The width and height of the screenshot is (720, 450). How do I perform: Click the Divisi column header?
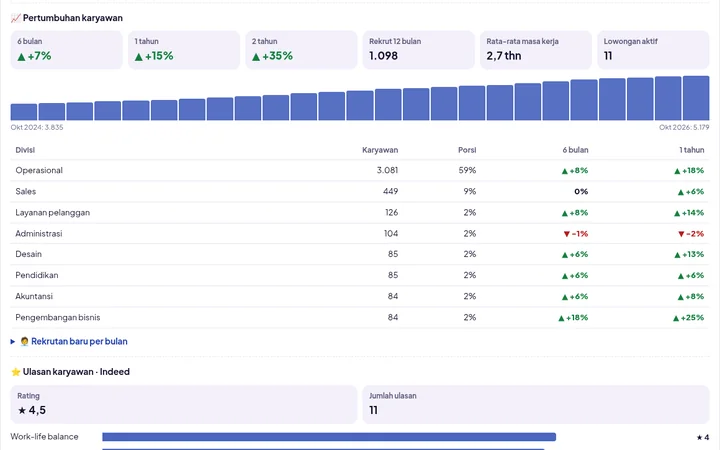point(25,150)
